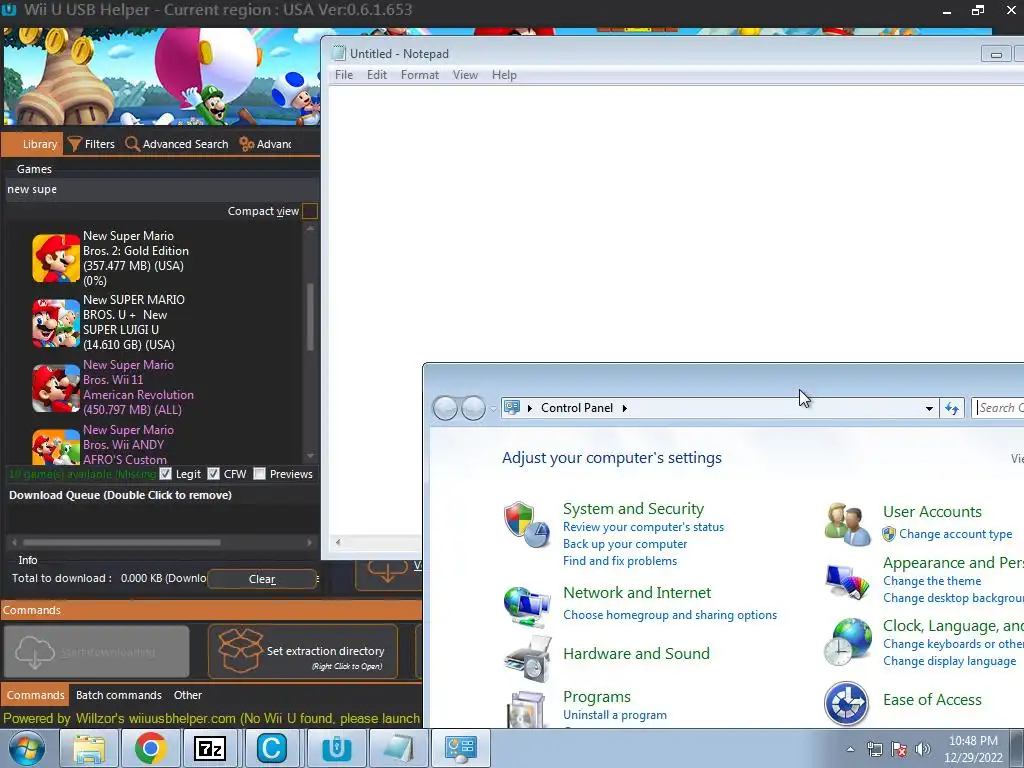
Task: Open the address bar history dropdown arrow
Action: [929, 408]
